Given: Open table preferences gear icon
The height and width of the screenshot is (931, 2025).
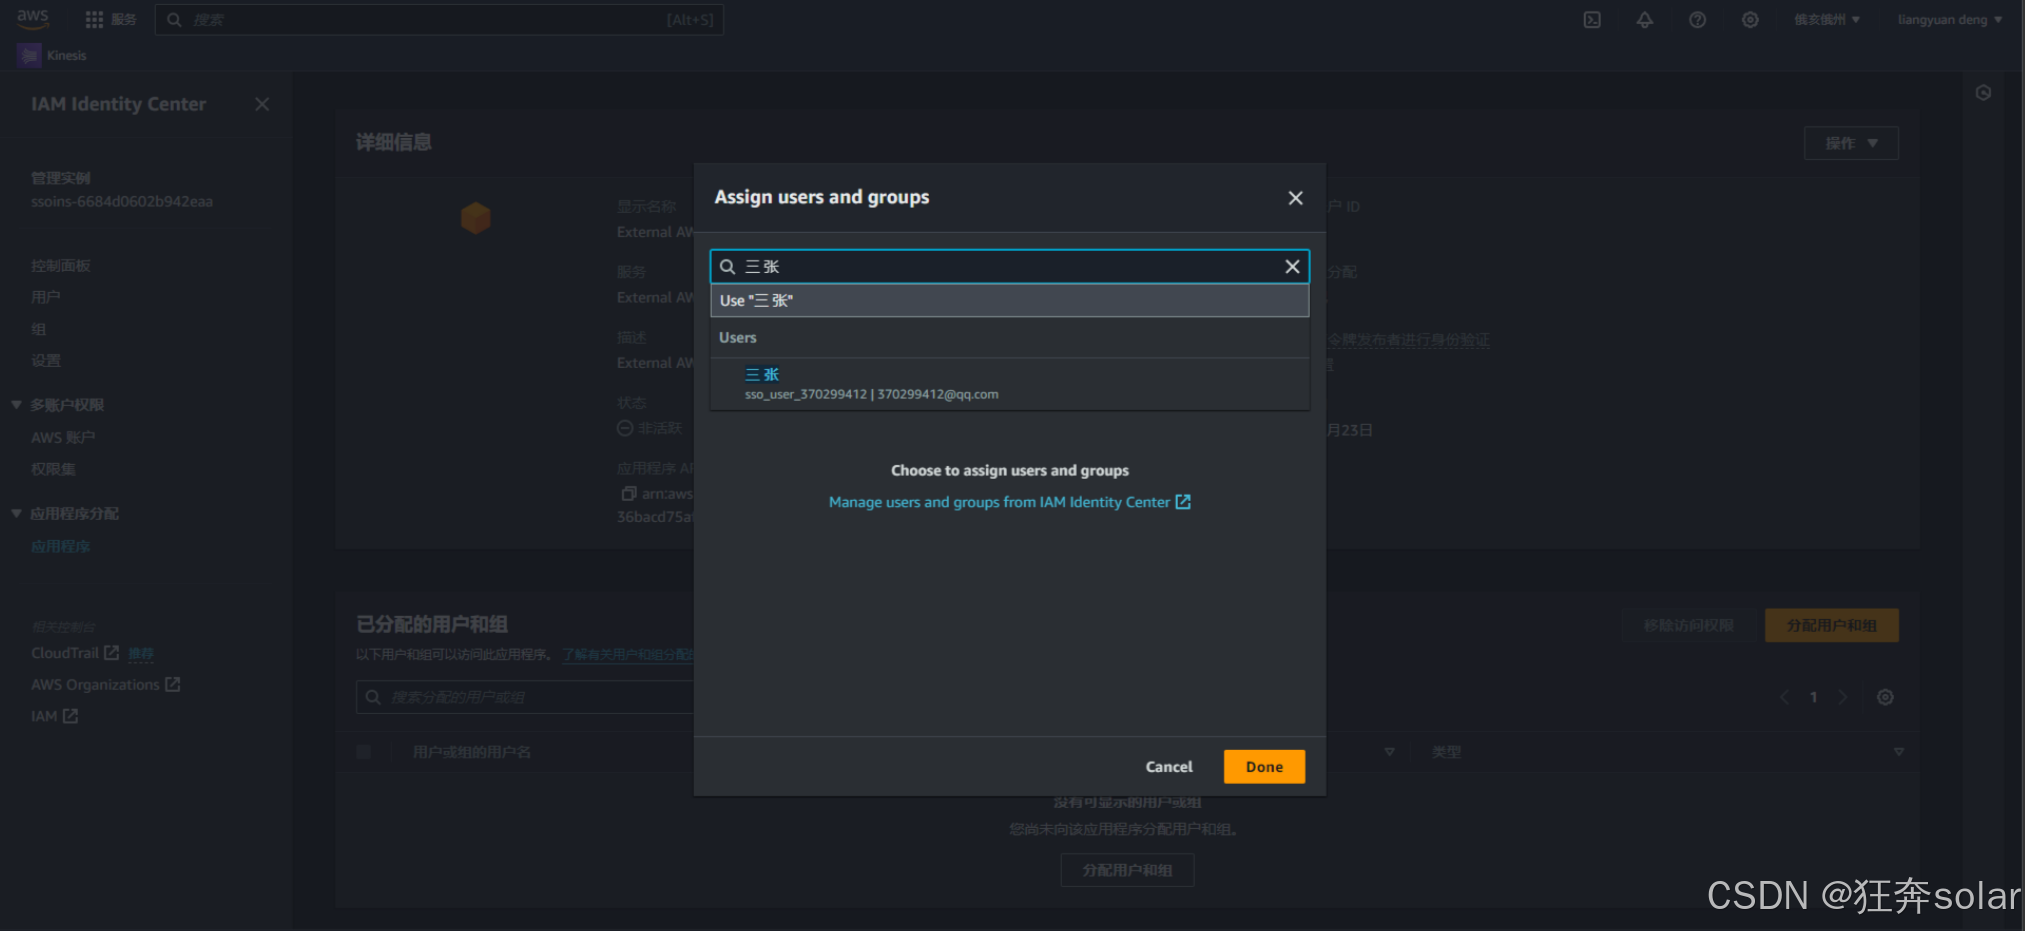Looking at the screenshot, I should pyautogui.click(x=1885, y=698).
